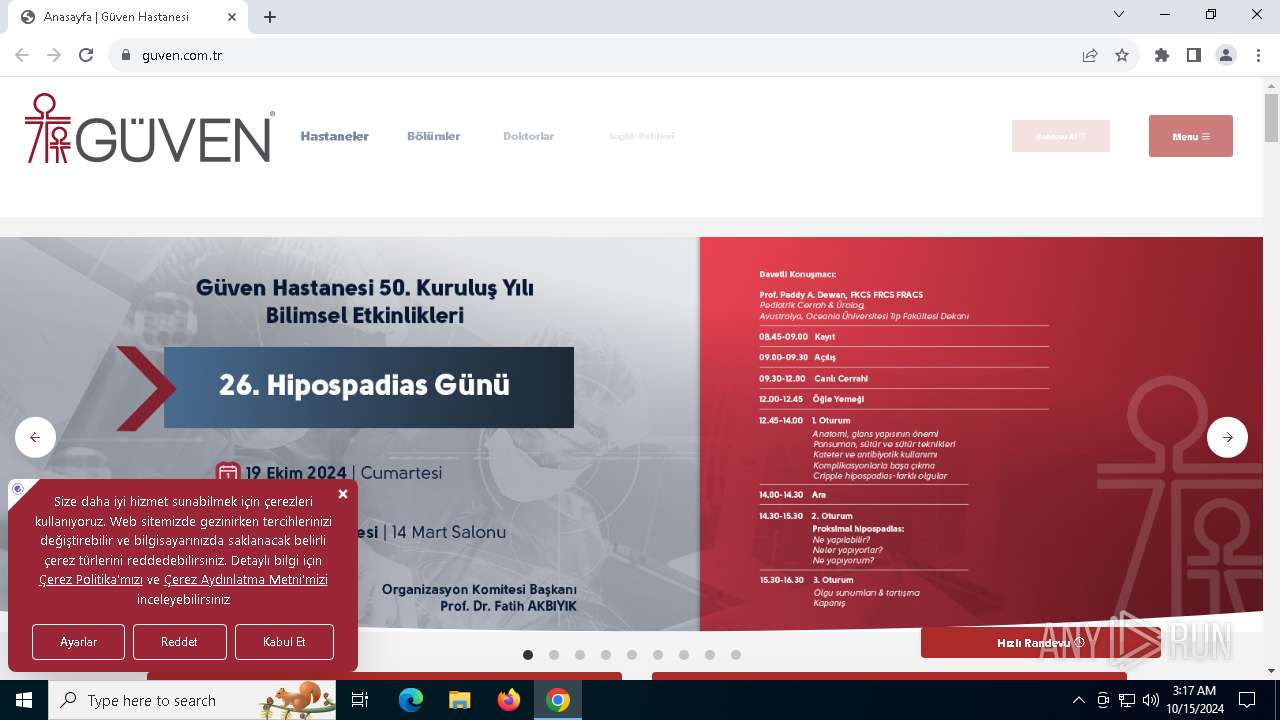Click the address bar URL
This screenshot has width=1280, height=720.
point(182,55)
